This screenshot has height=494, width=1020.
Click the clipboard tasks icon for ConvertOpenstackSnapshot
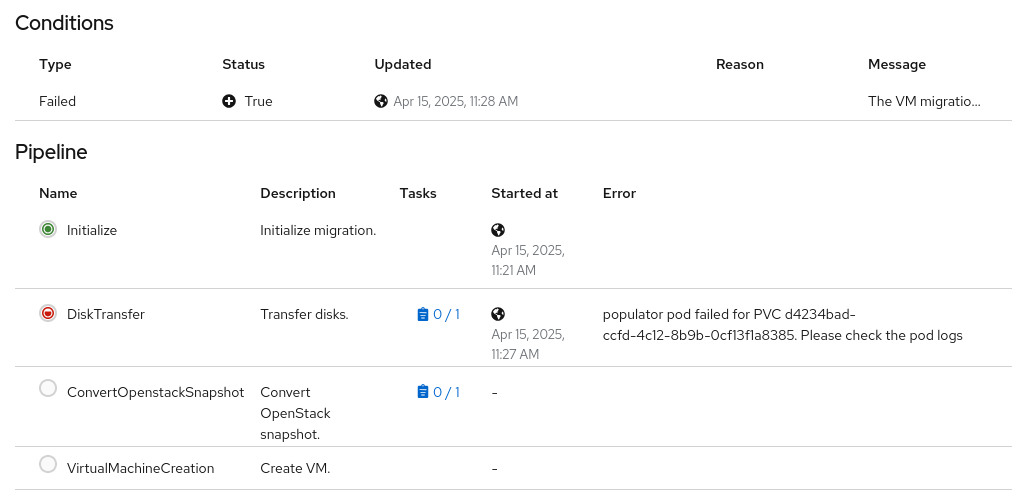coord(422,391)
